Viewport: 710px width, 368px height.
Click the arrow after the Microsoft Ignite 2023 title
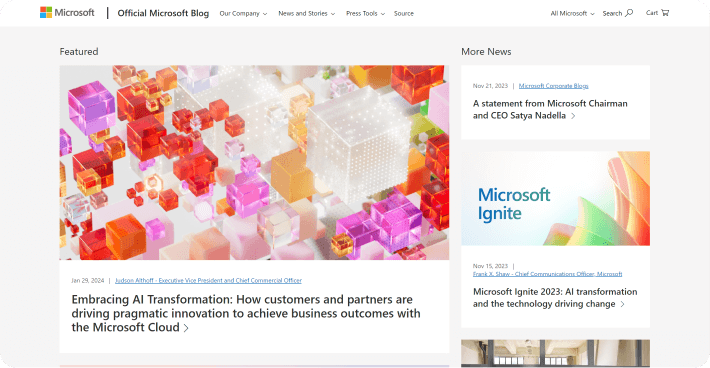[x=623, y=304]
